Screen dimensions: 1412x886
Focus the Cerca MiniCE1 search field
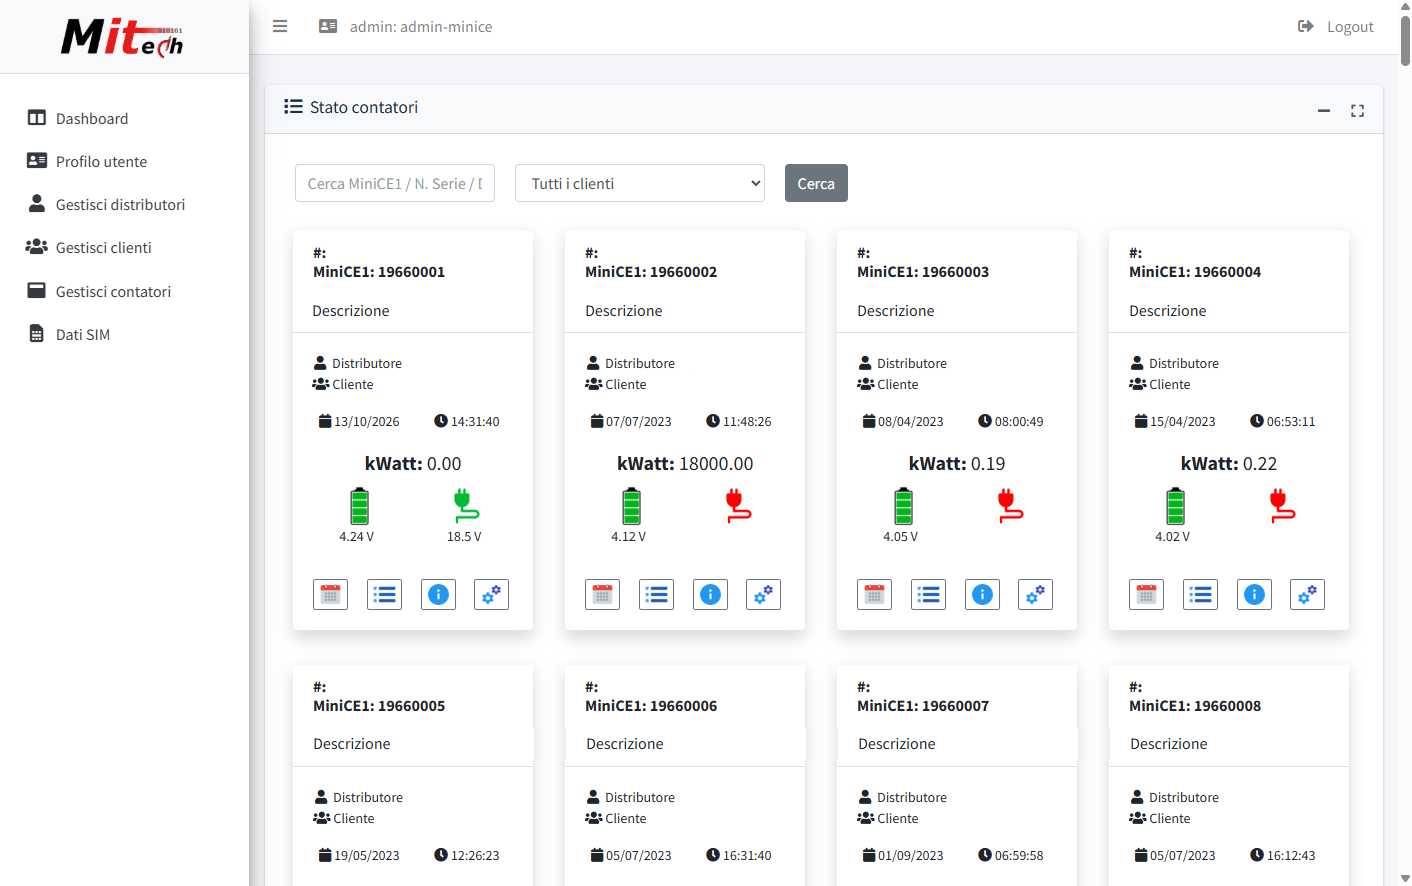tap(395, 183)
